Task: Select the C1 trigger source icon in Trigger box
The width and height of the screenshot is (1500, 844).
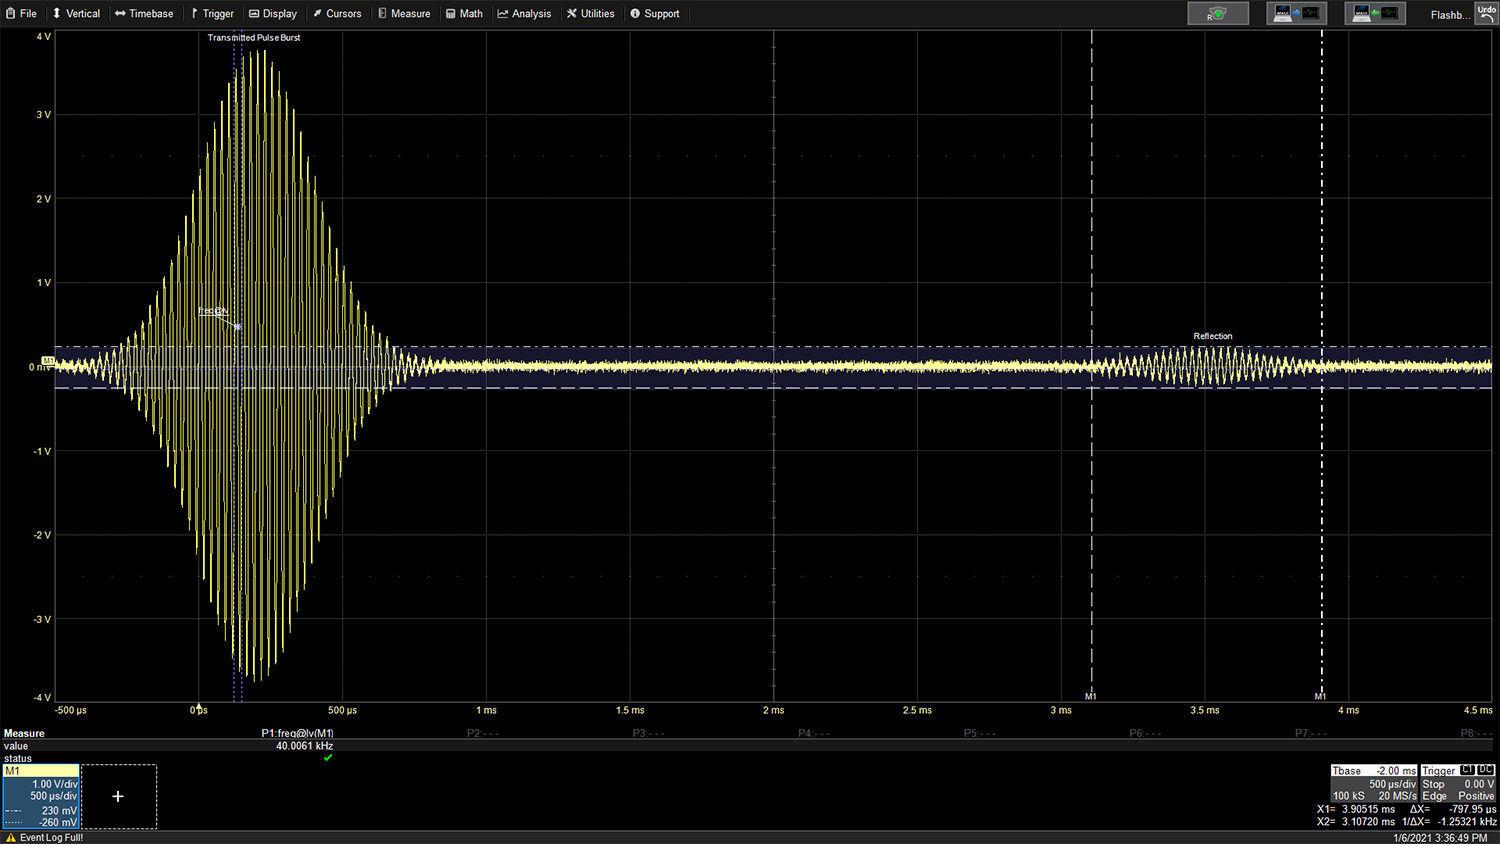Action: [x=1467, y=770]
